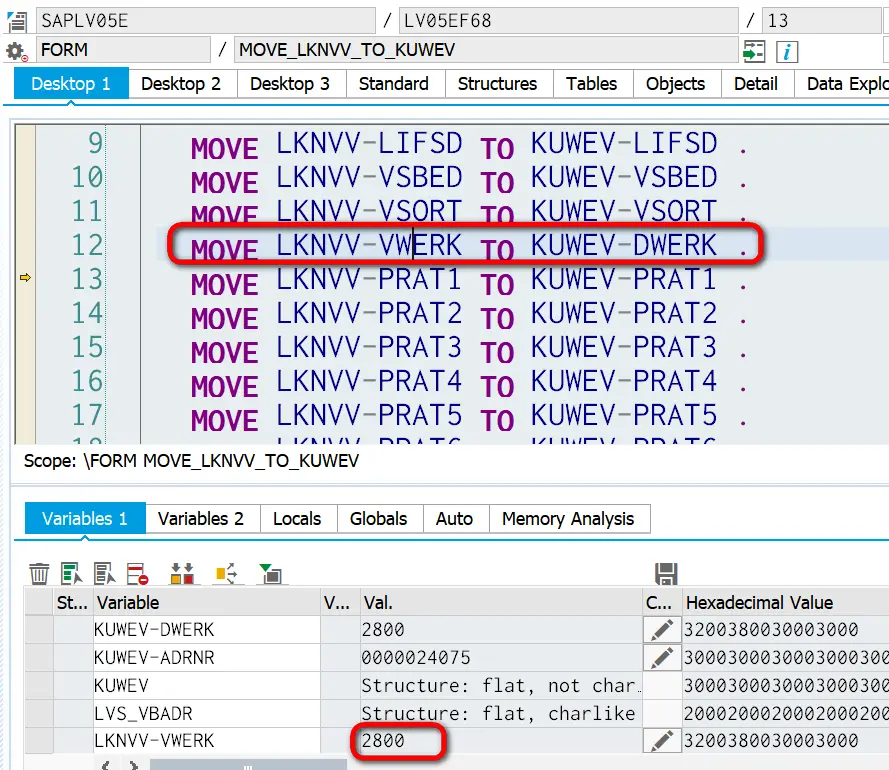Click code line 10 MOVE LKNVV-VSBED statement
This screenshot has width=889, height=770.
(x=468, y=178)
